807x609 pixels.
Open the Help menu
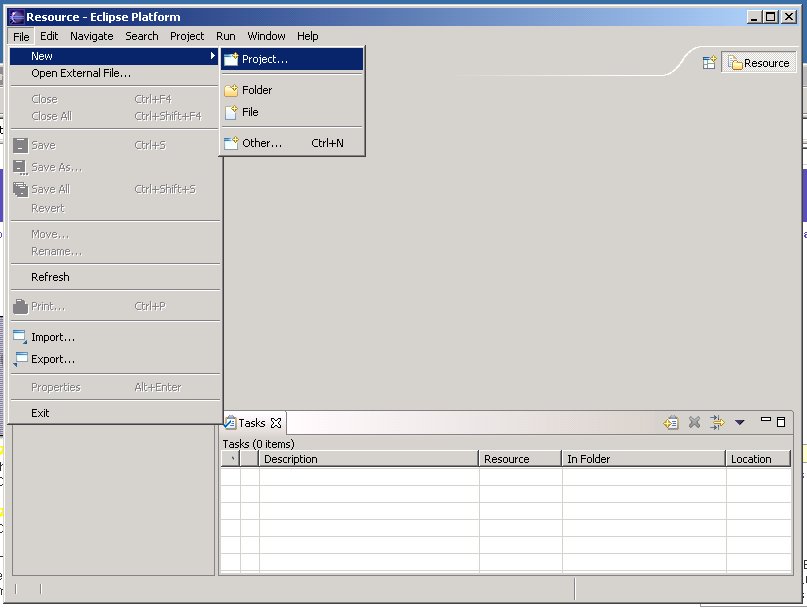pyautogui.click(x=307, y=36)
